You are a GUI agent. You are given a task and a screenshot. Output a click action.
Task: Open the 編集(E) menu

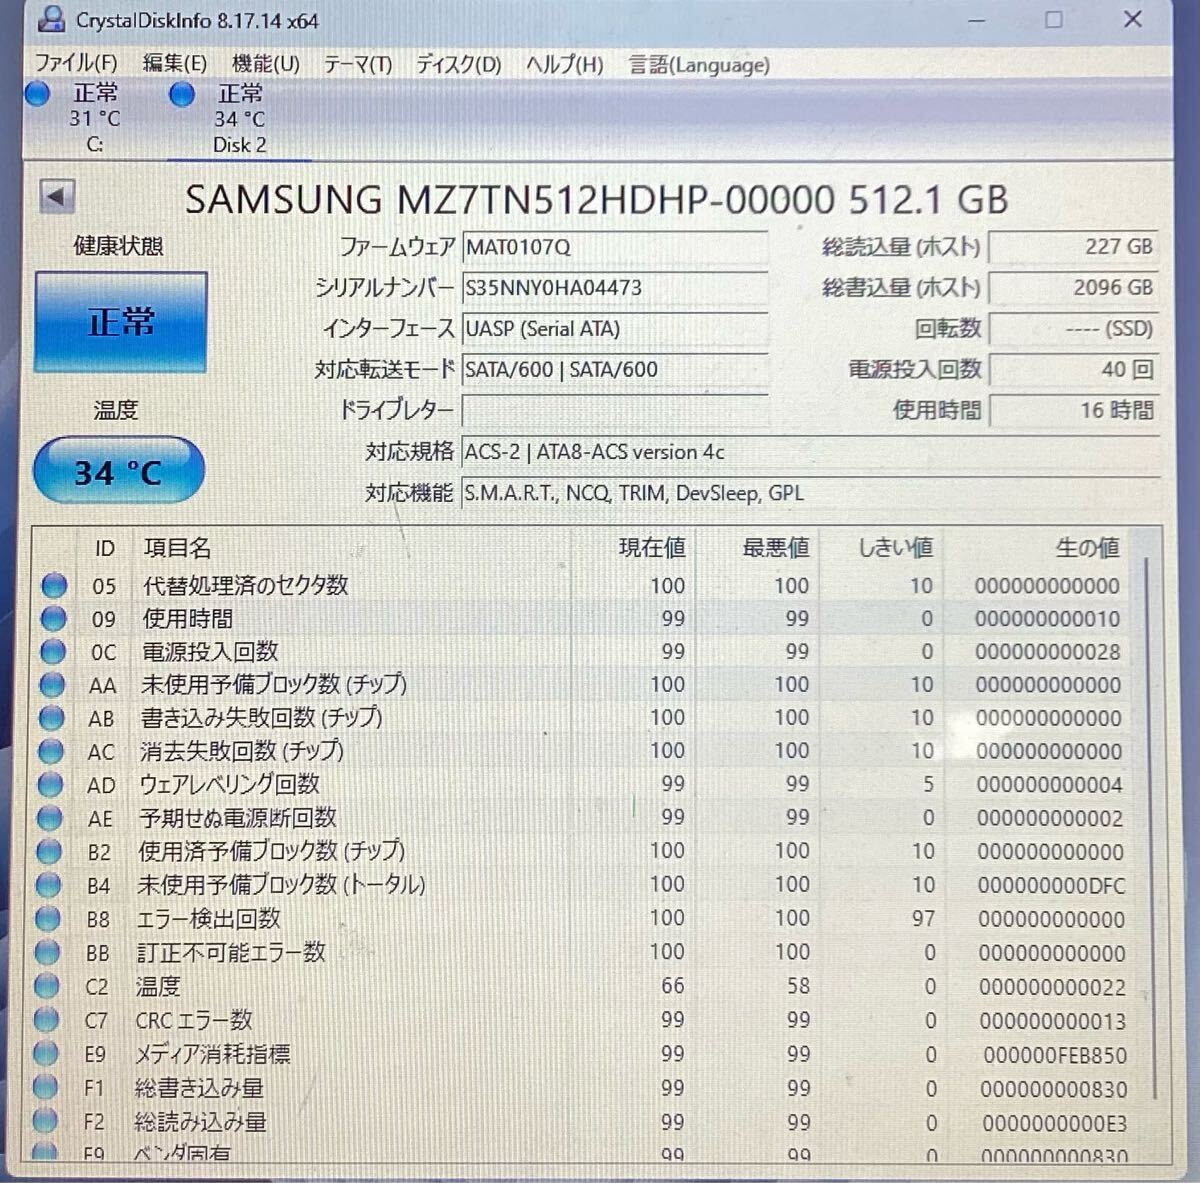tap(174, 64)
